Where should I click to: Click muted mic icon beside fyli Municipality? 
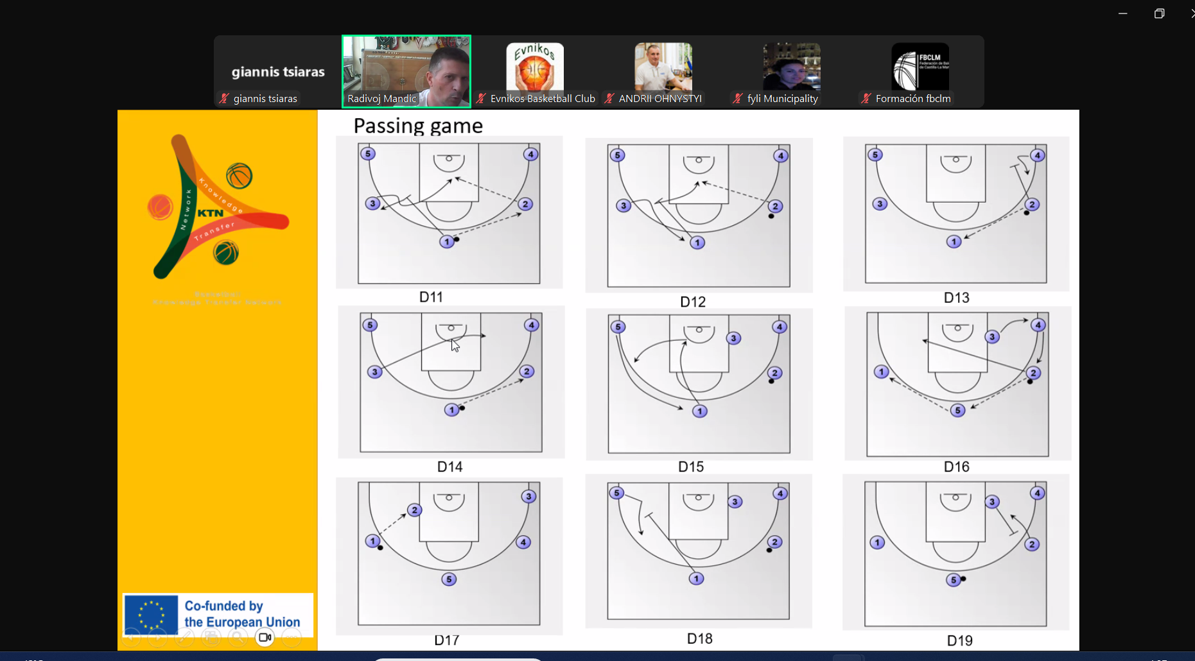pos(738,99)
